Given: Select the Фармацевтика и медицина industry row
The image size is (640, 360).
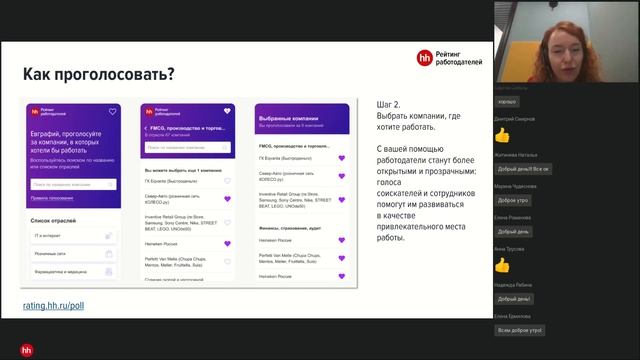Looking at the screenshot, I should (x=73, y=272).
